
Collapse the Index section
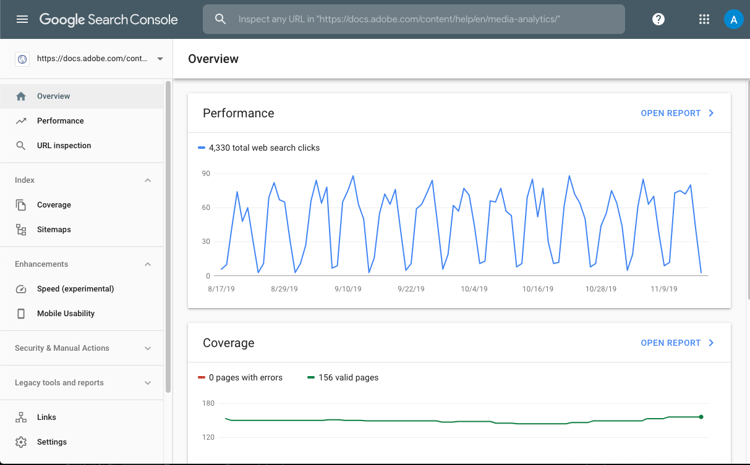(148, 180)
